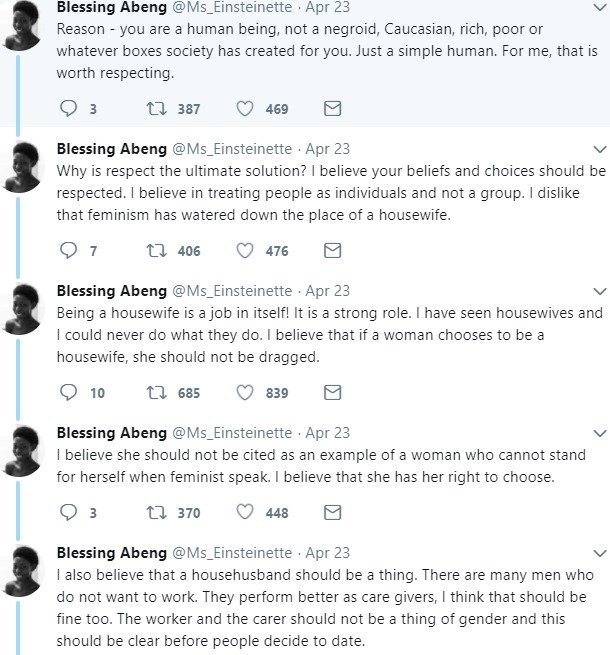Like the tweet with 448 likes

[x=245, y=512]
